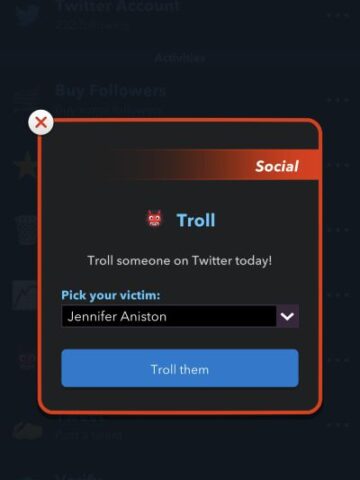This screenshot has width=360, height=480.
Task: Open three-dots menu beside the star row
Action: [338, 165]
